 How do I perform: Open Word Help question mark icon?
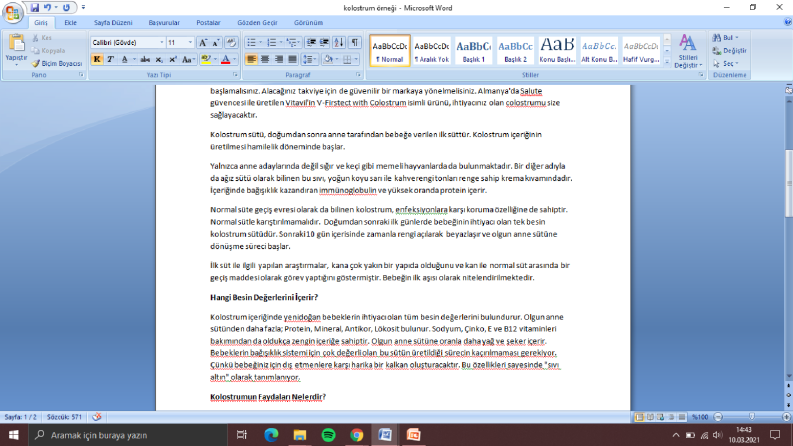[x=787, y=22]
